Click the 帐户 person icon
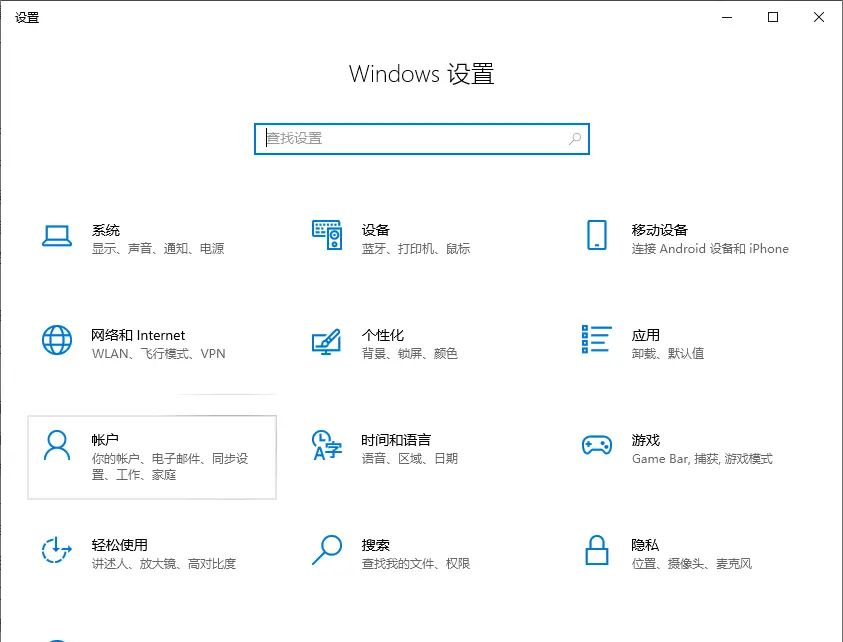This screenshot has width=843, height=642. point(57,445)
